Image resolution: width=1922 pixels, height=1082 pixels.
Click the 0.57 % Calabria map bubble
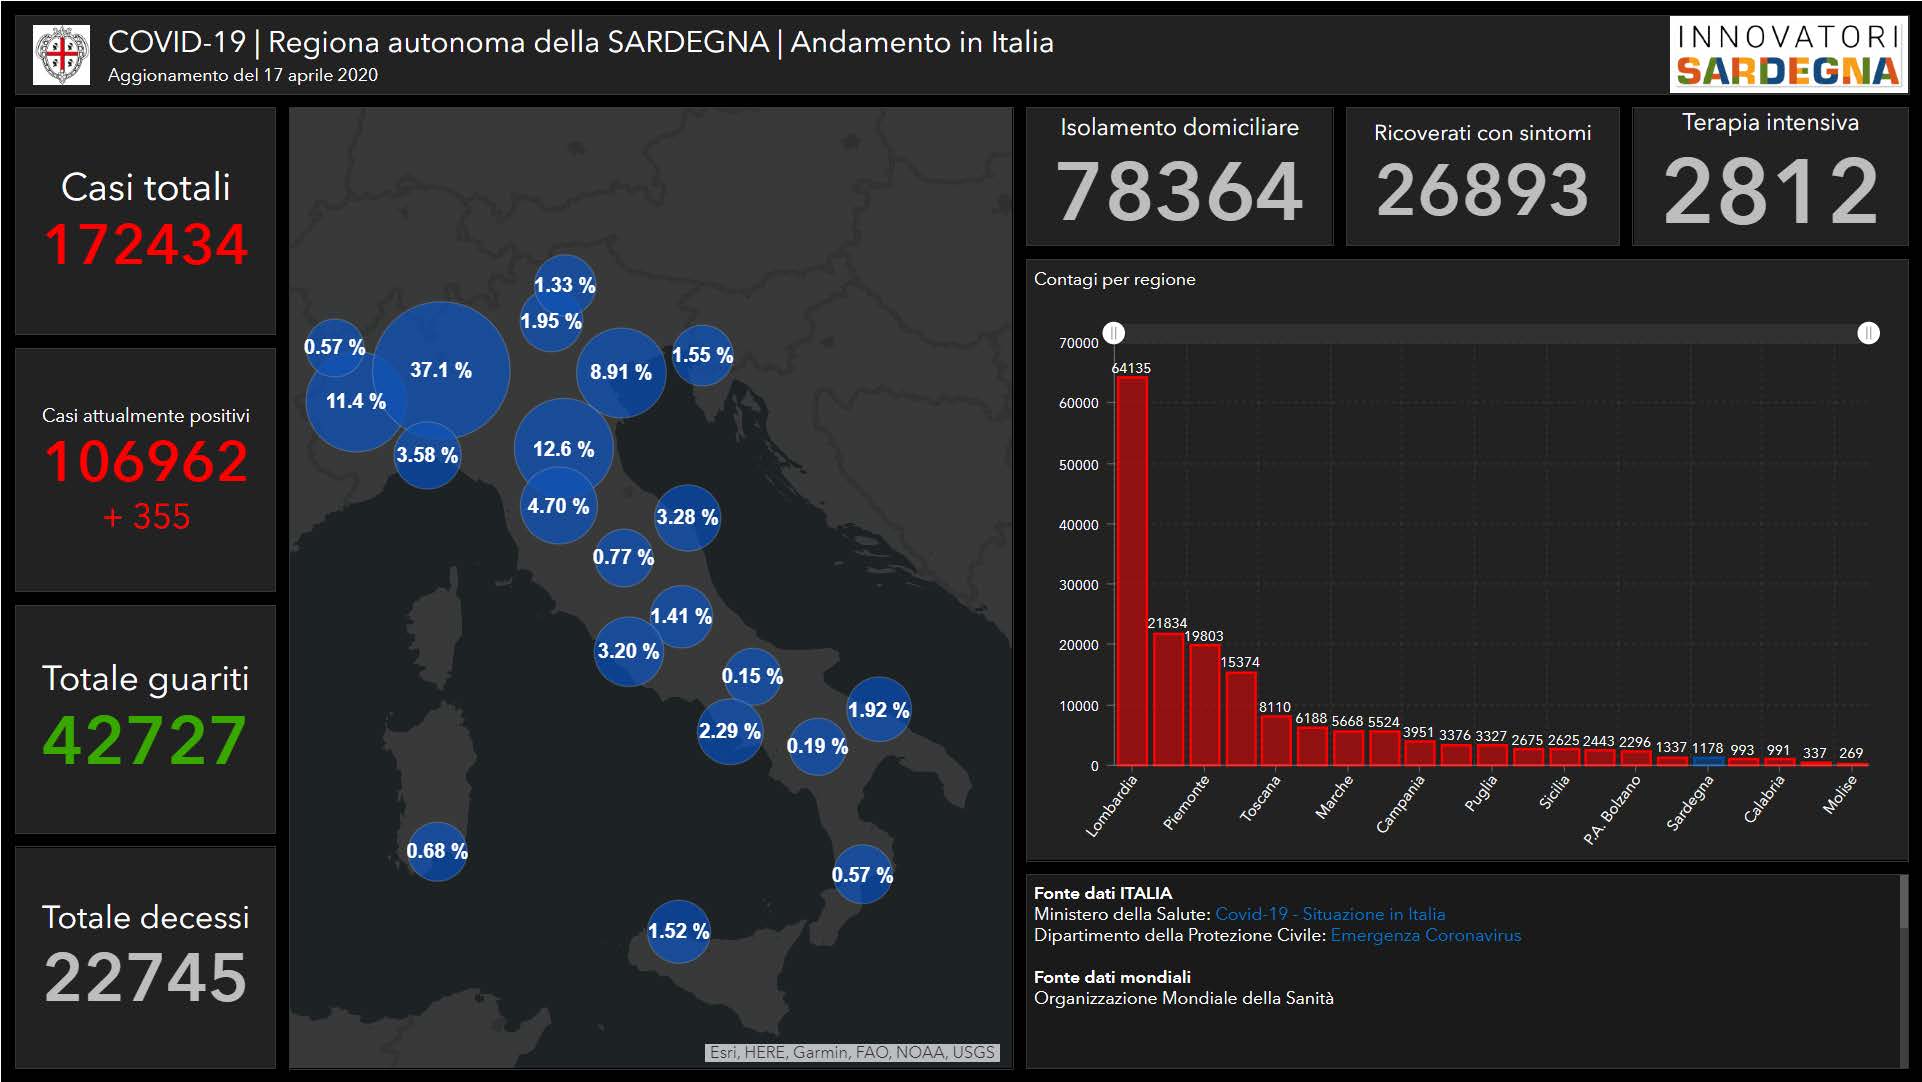coord(862,875)
